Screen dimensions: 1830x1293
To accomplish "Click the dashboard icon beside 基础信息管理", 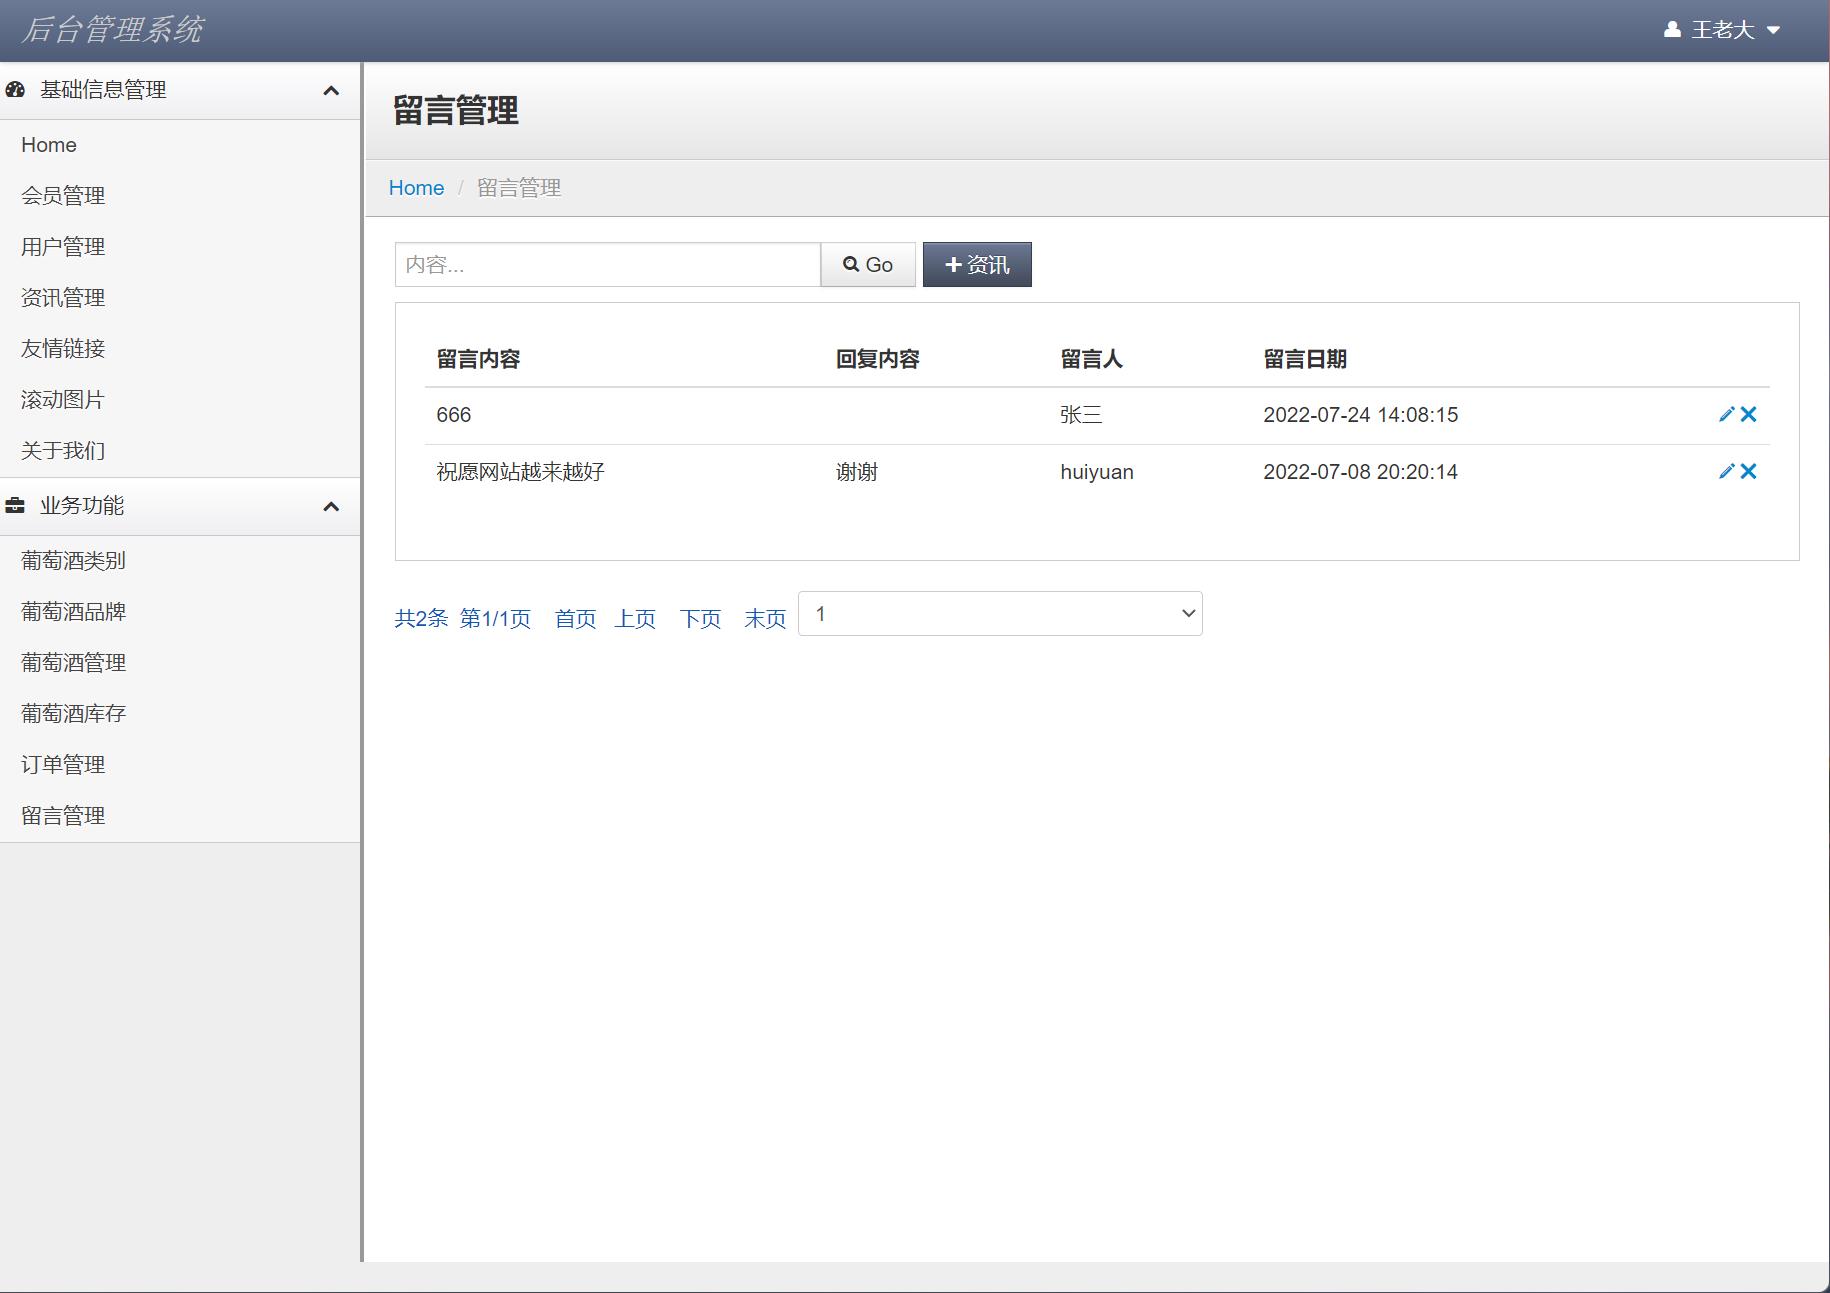I will click(x=15, y=90).
